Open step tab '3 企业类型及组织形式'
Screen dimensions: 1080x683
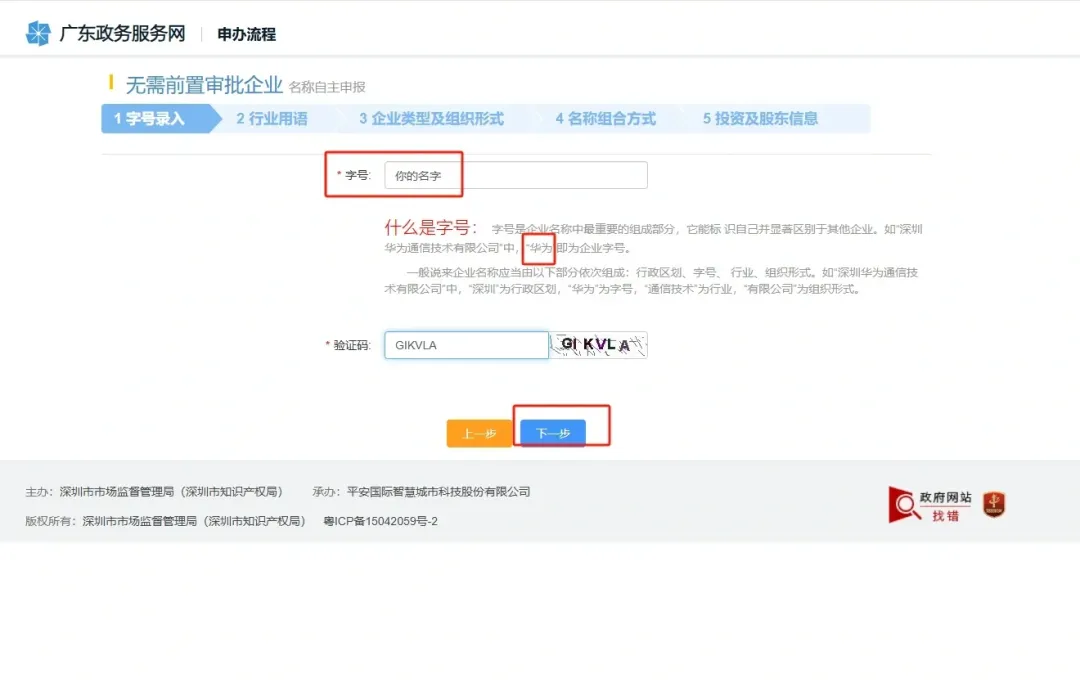tap(432, 118)
